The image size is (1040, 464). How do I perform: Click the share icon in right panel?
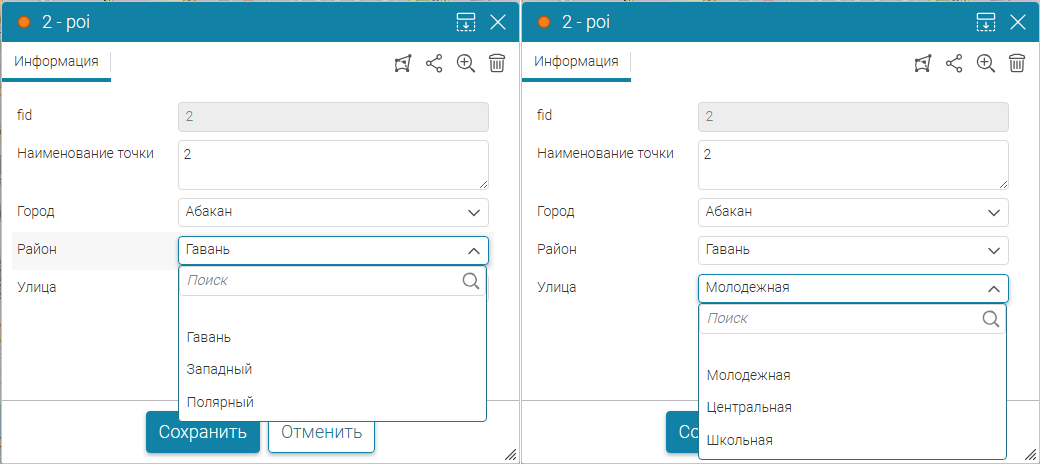click(954, 64)
